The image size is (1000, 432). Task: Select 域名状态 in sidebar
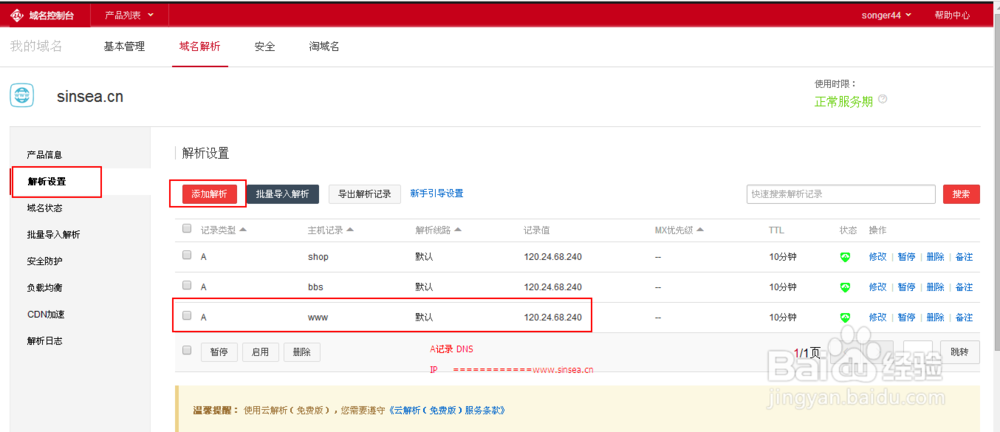click(x=45, y=208)
